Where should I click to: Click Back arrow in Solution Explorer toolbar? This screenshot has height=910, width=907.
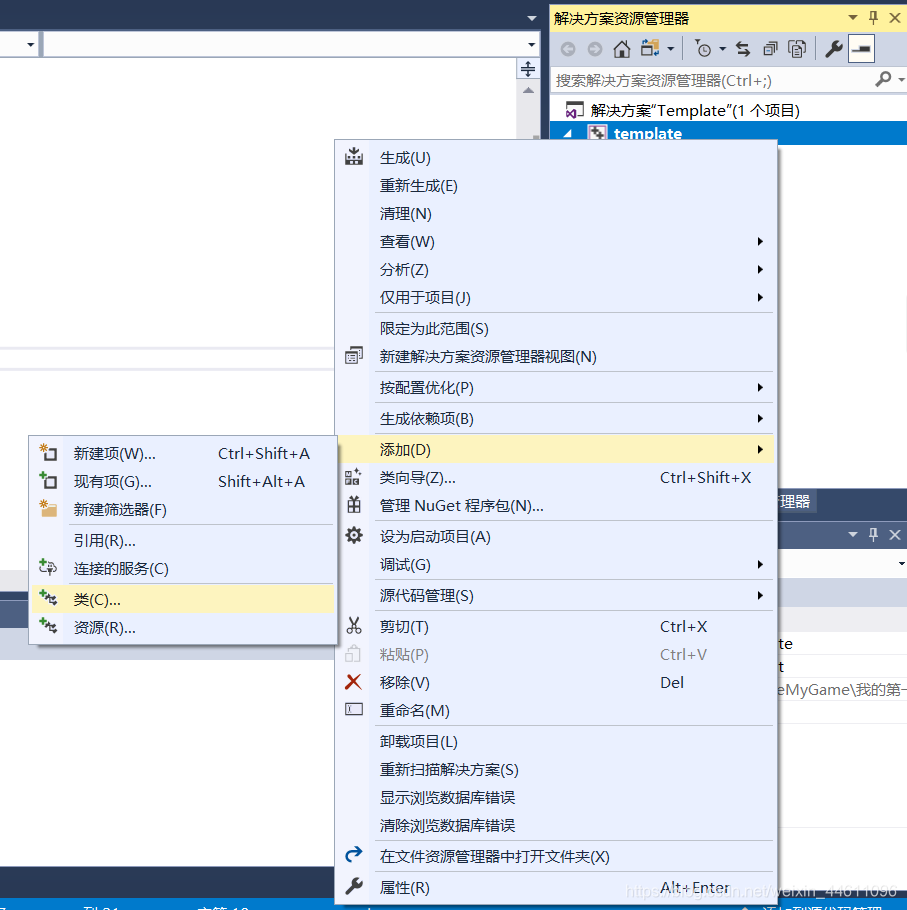click(568, 49)
